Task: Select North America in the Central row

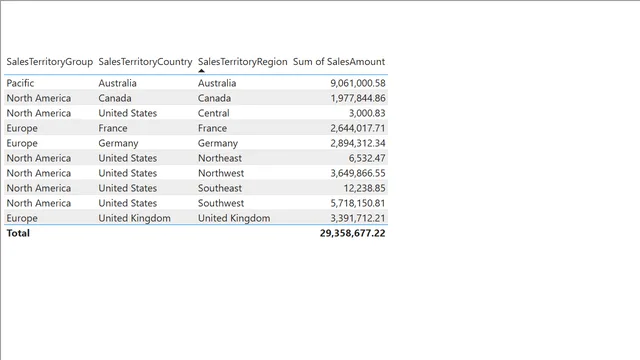Action: coord(39,113)
